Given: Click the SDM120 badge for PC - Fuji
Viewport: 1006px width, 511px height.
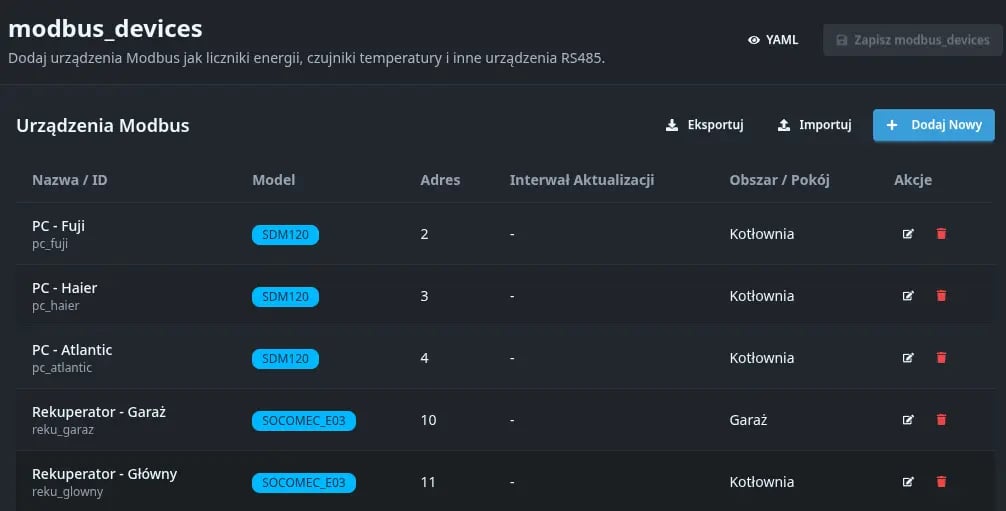Looking at the screenshot, I should tap(286, 235).
